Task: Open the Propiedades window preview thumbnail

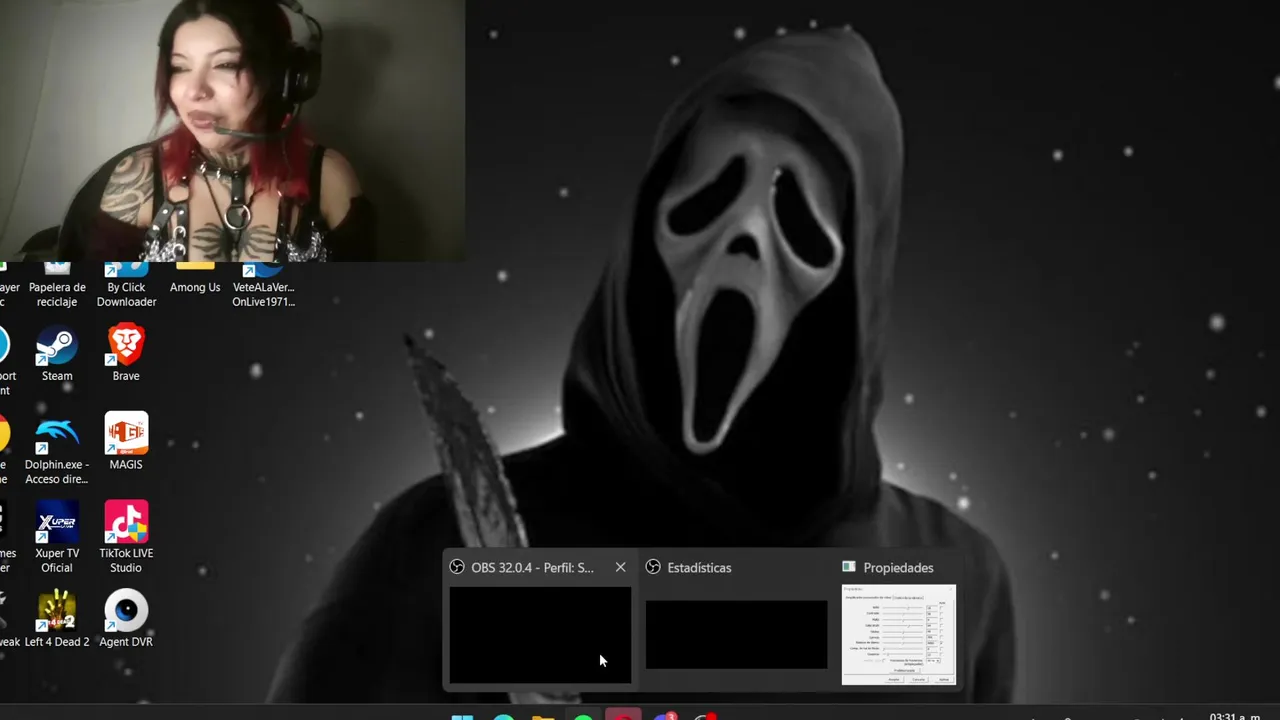Action: click(898, 635)
